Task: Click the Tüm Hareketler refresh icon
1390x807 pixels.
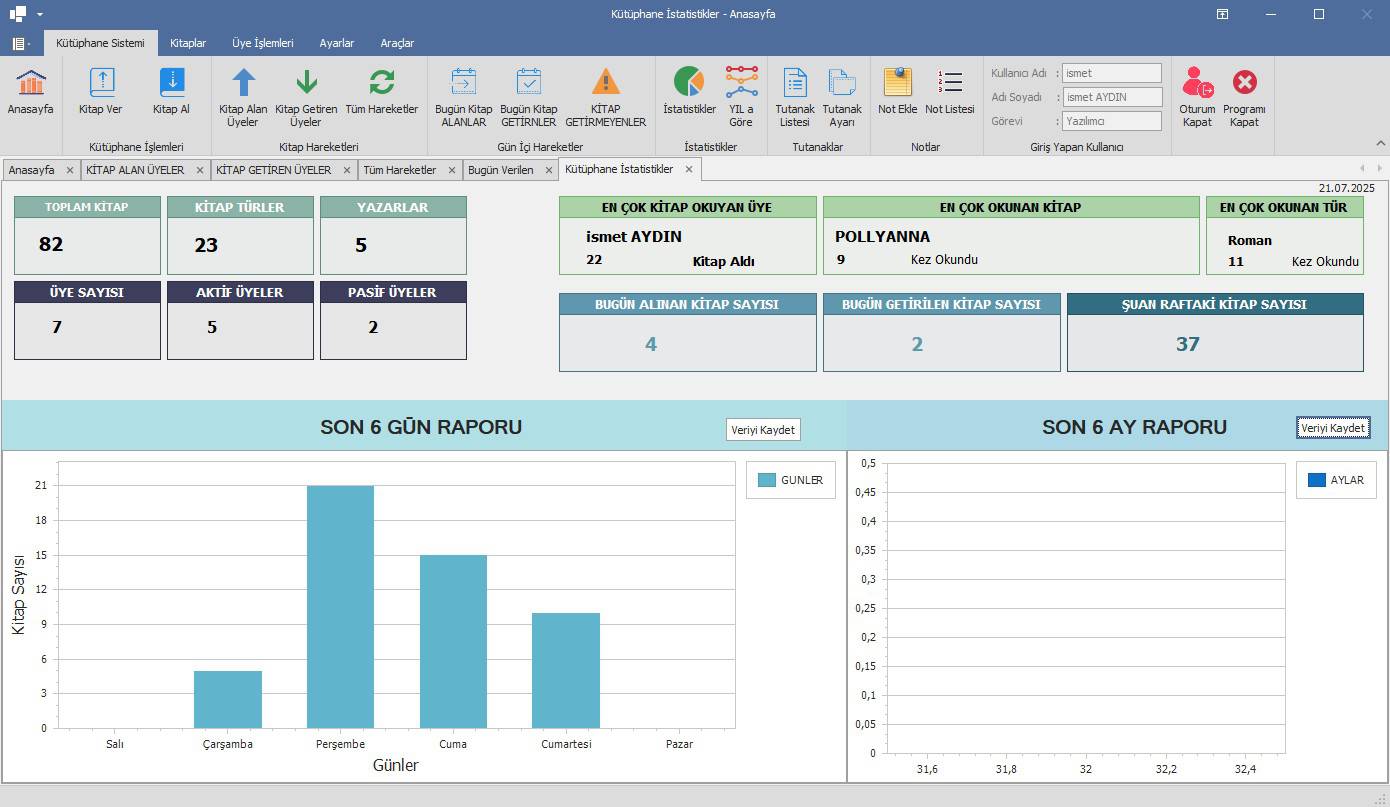Action: pos(381,83)
